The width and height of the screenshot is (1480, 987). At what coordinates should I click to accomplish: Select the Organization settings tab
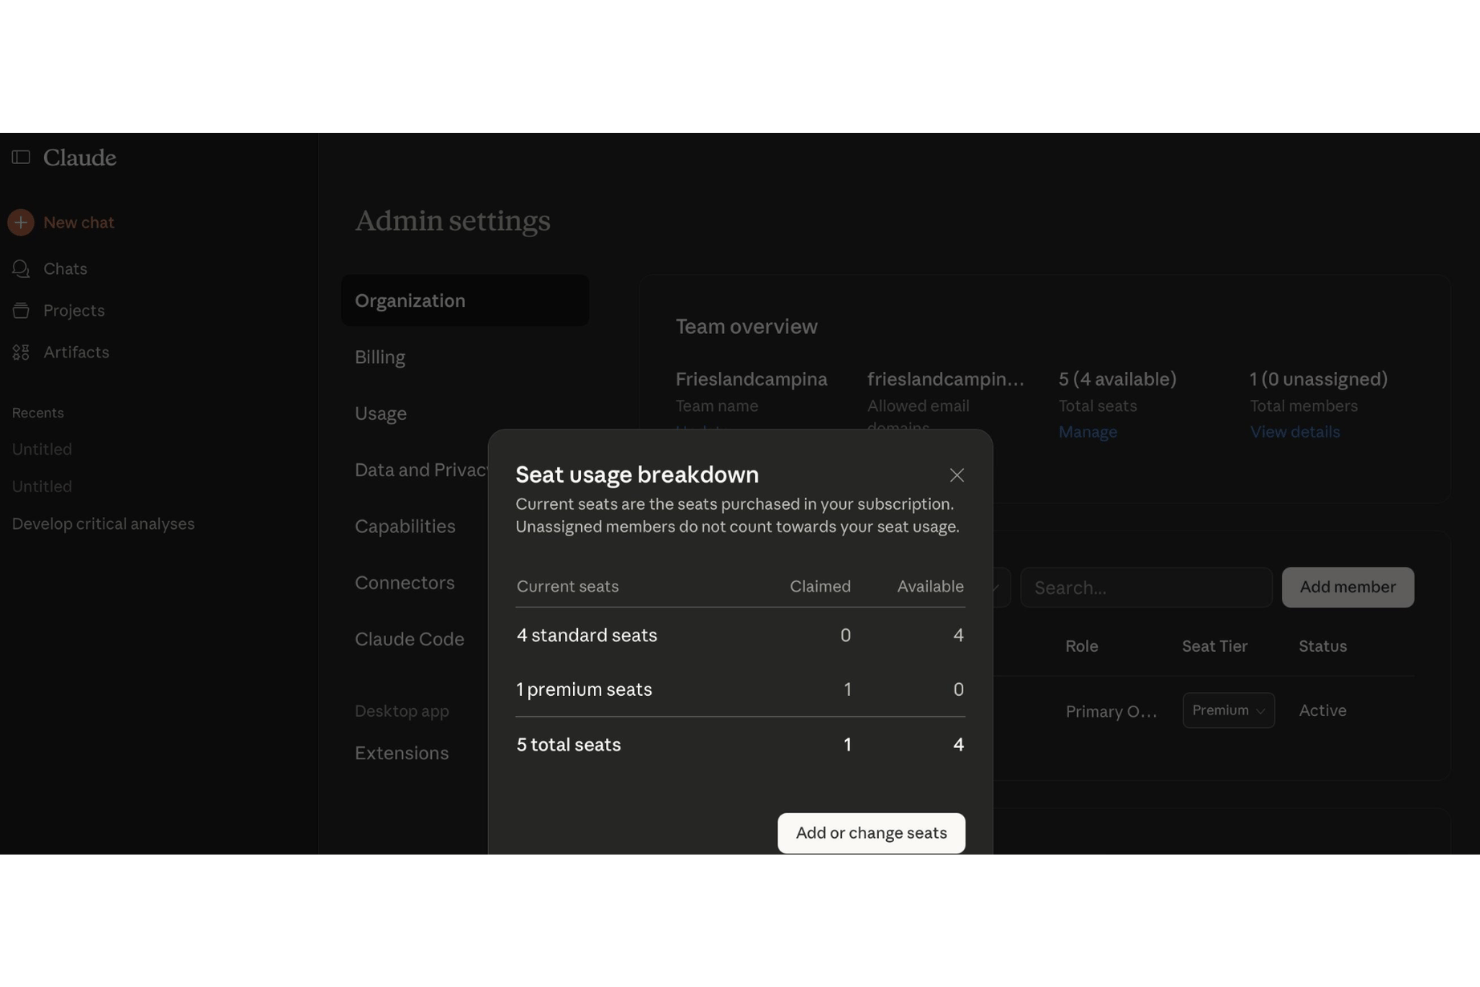[x=464, y=300]
